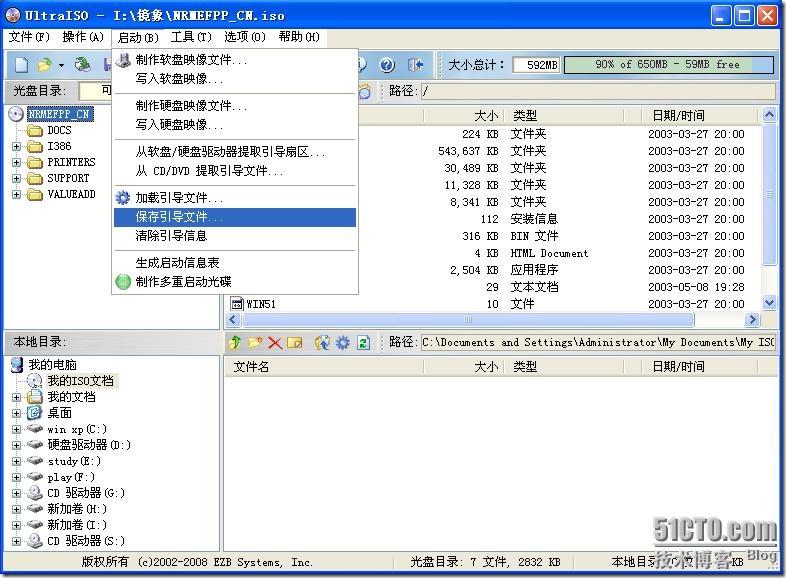The image size is (786, 578).
Task: Click the red X delete icon
Action: point(275,343)
